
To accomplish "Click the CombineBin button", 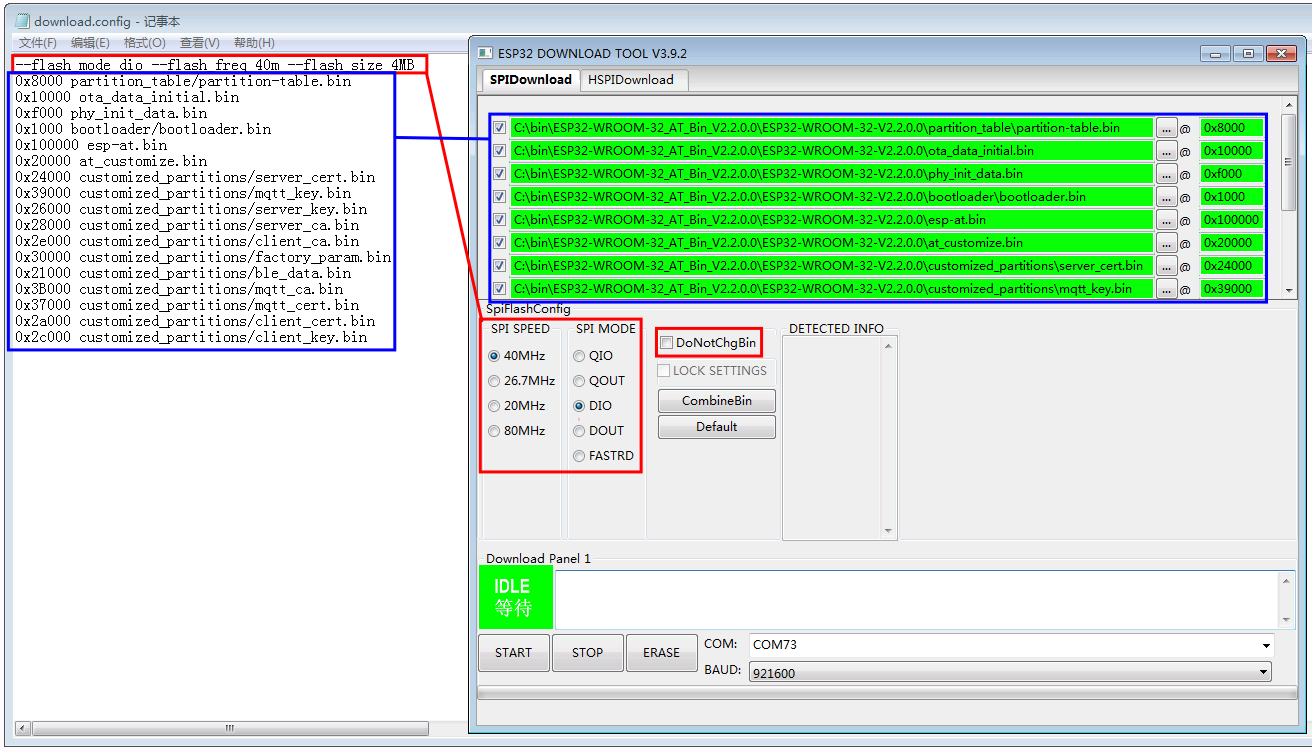I will pos(716,401).
